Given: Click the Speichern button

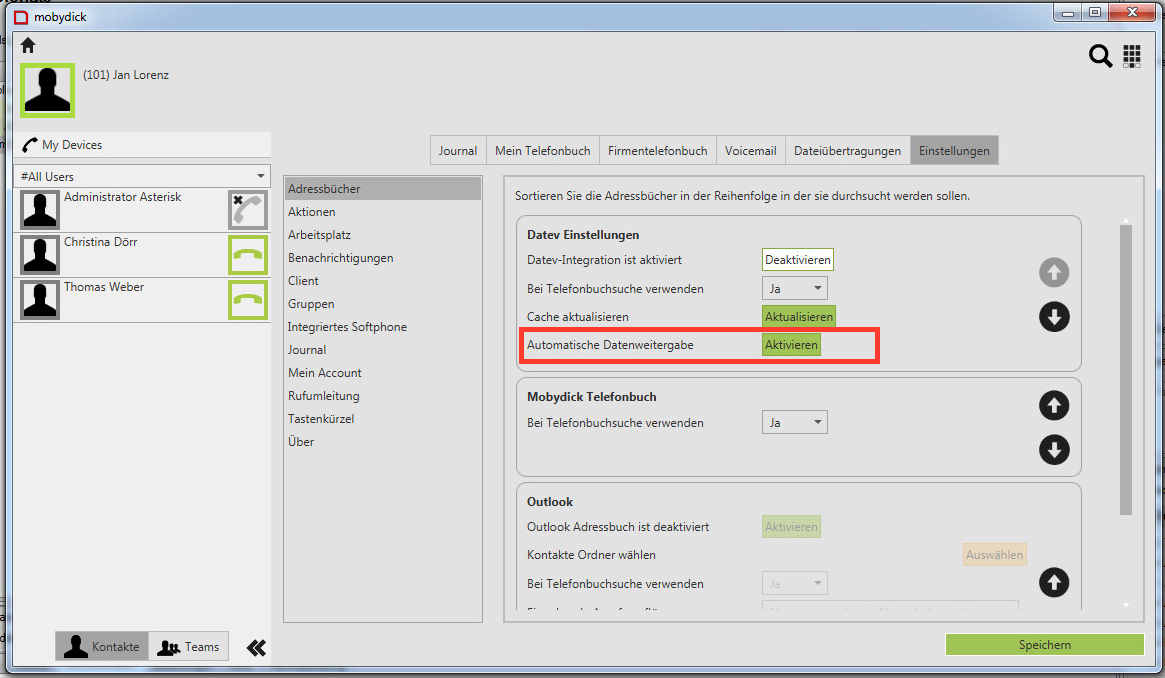Looking at the screenshot, I should point(1044,644).
